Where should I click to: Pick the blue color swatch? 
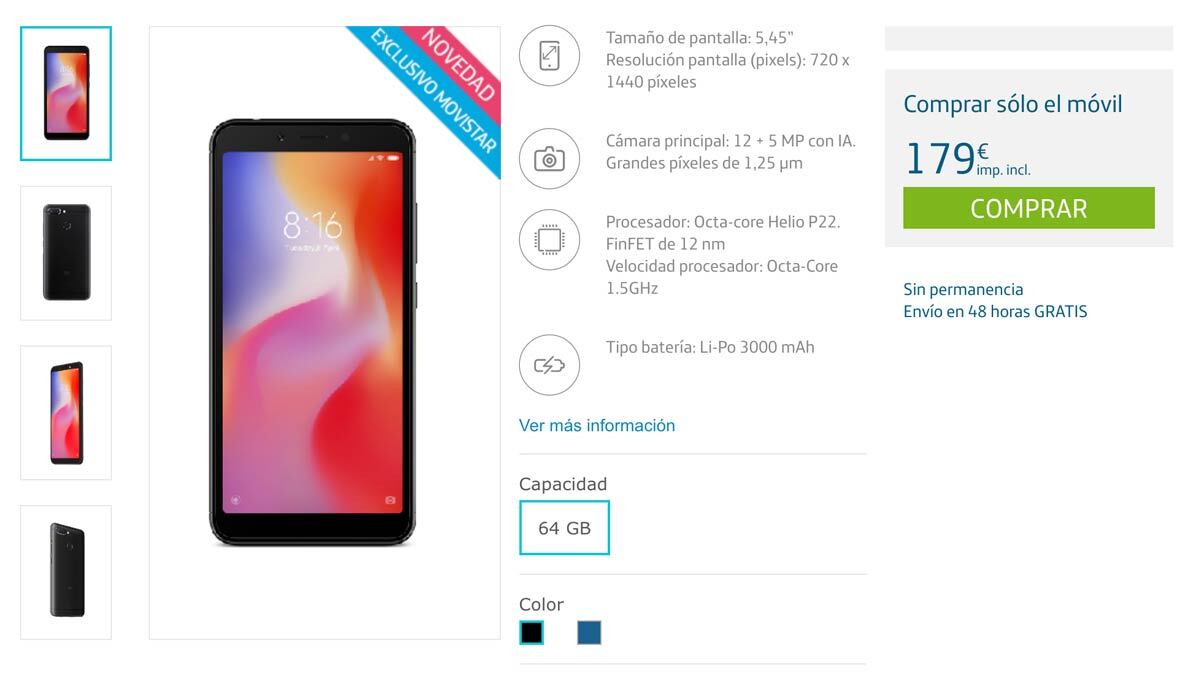click(589, 633)
